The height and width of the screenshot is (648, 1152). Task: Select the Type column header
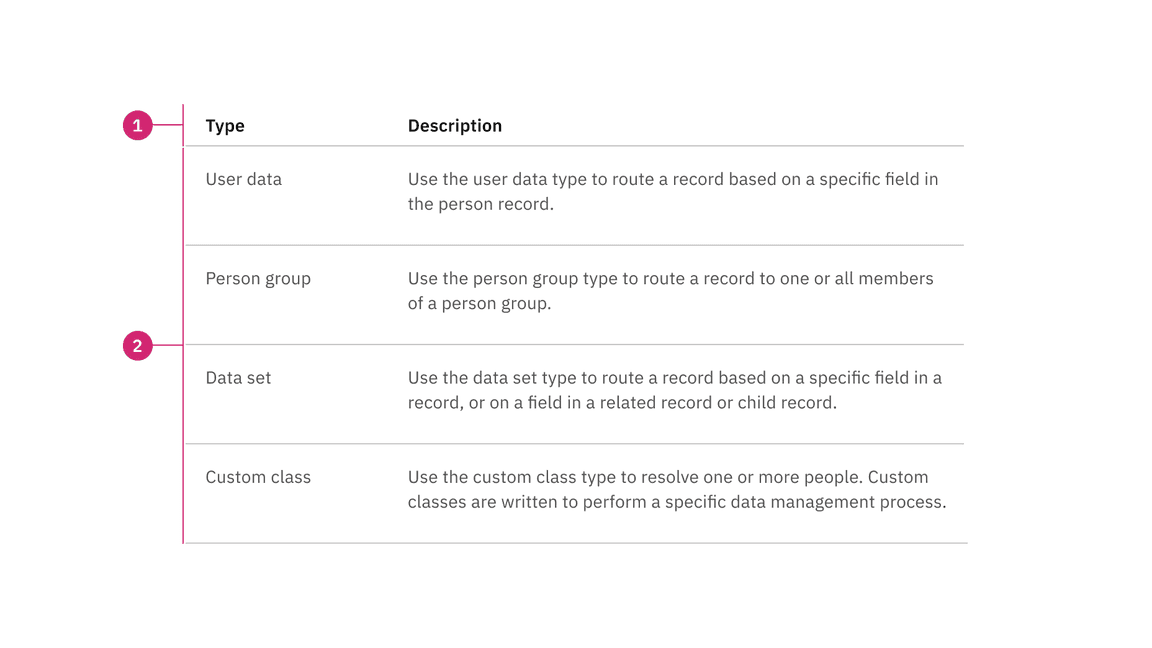coord(225,126)
